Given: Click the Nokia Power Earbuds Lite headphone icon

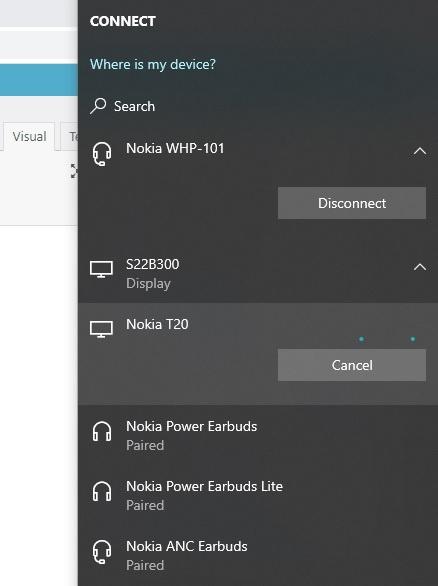Looking at the screenshot, I should (102, 491).
